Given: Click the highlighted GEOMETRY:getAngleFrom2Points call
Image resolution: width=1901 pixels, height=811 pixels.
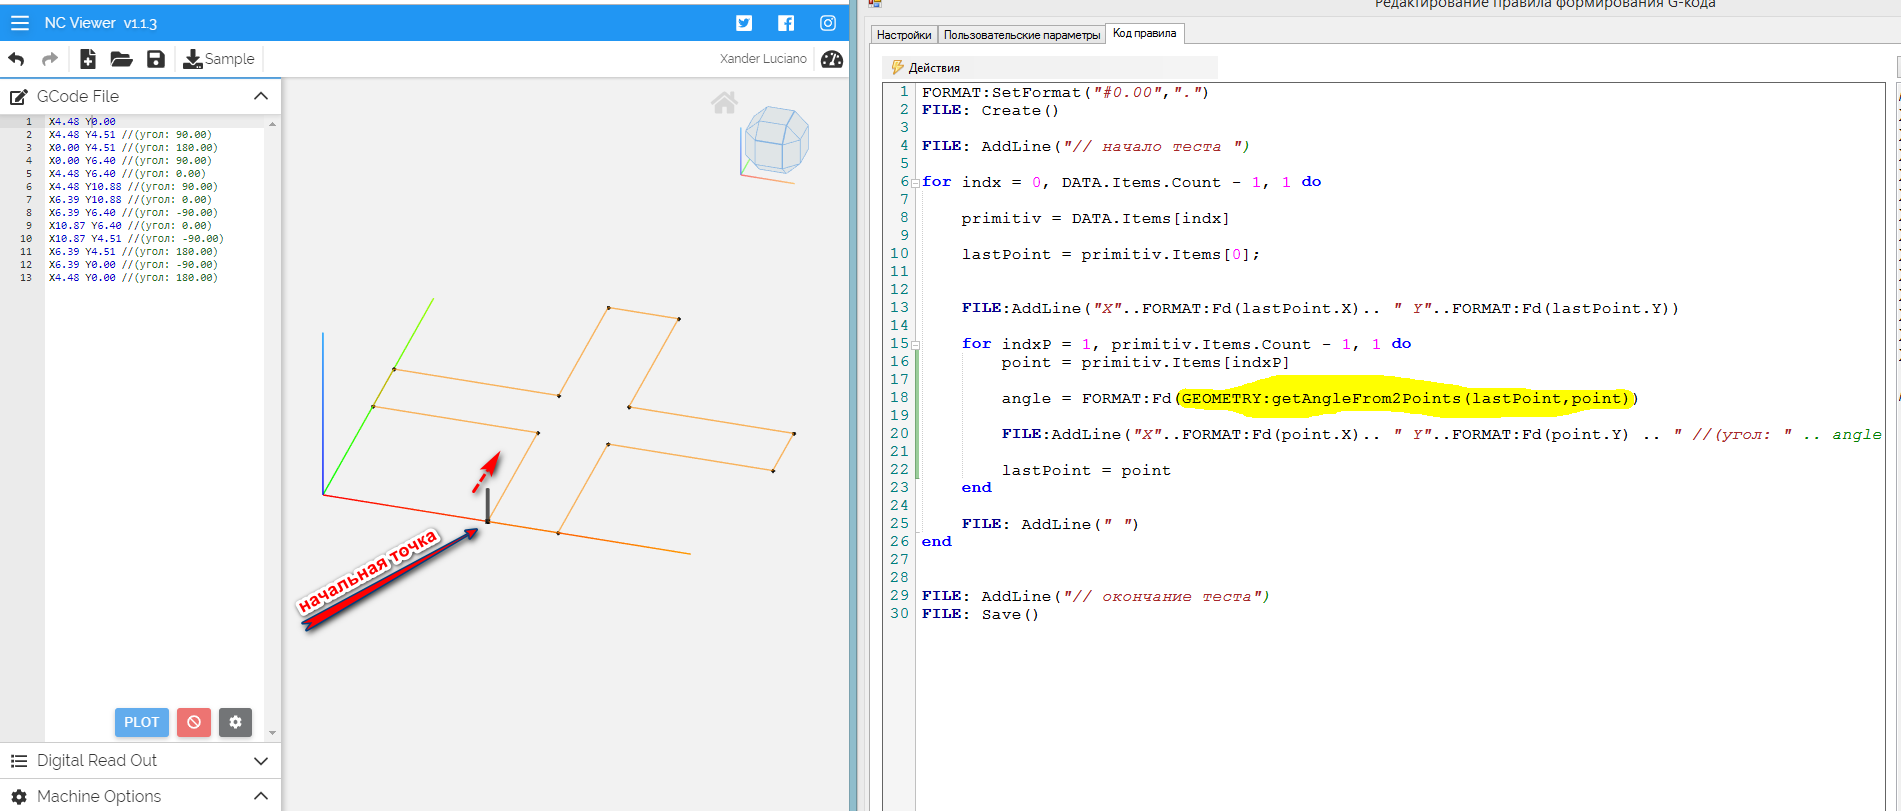Looking at the screenshot, I should click(1405, 399).
